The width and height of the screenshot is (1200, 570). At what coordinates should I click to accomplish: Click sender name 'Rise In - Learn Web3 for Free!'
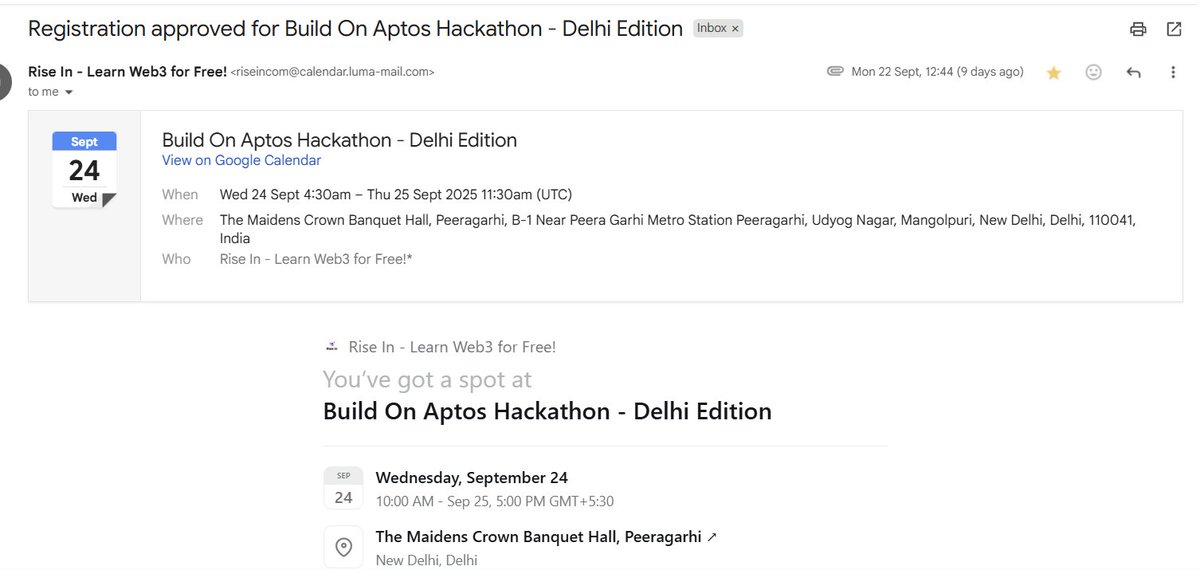127,72
